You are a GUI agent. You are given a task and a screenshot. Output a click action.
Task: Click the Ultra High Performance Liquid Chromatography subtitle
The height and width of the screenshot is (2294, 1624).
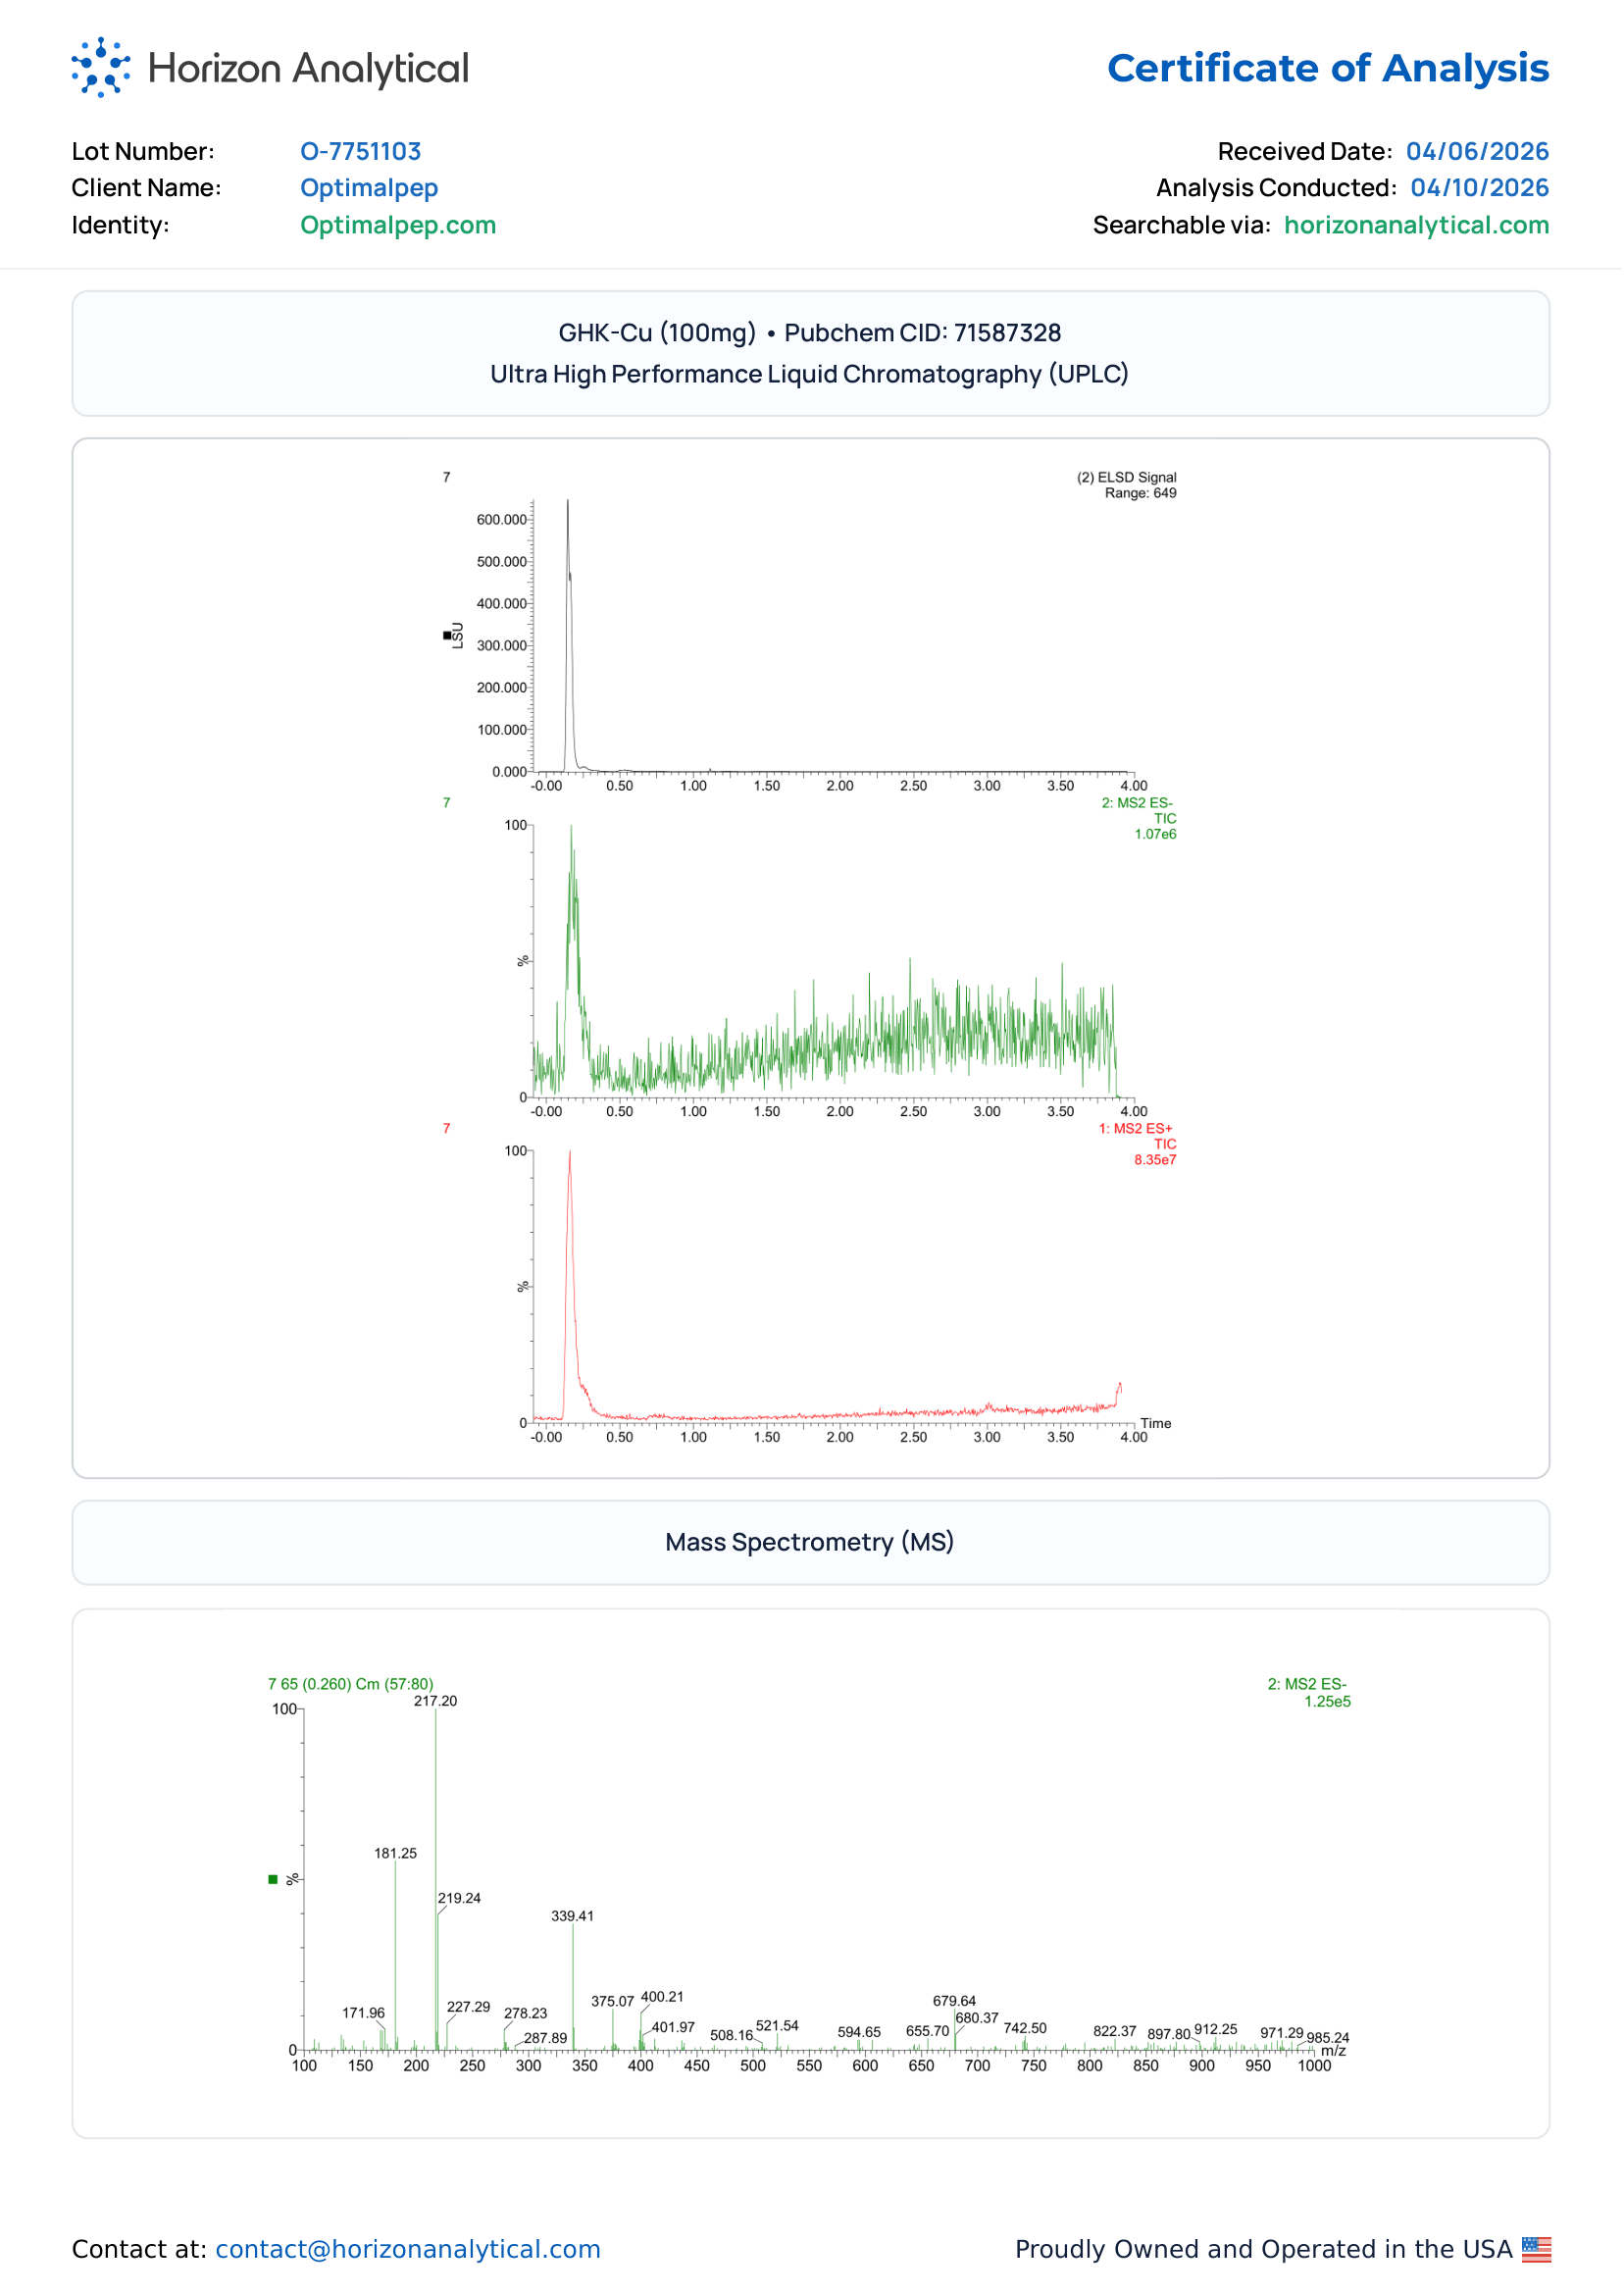pos(811,374)
